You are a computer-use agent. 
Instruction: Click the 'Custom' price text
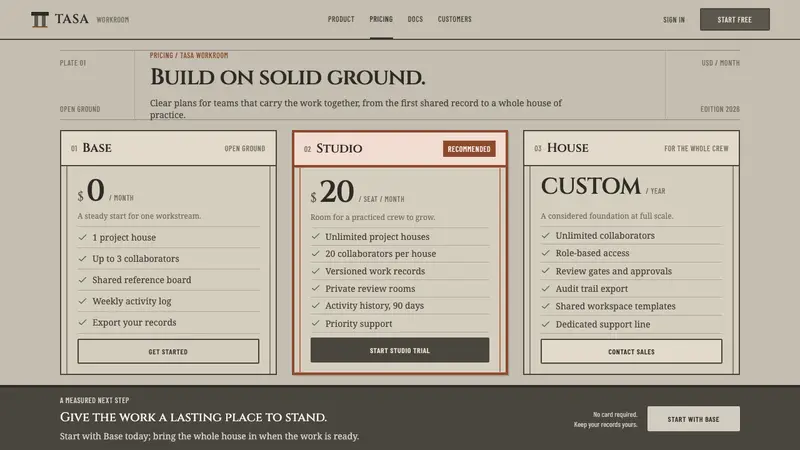tap(591, 186)
